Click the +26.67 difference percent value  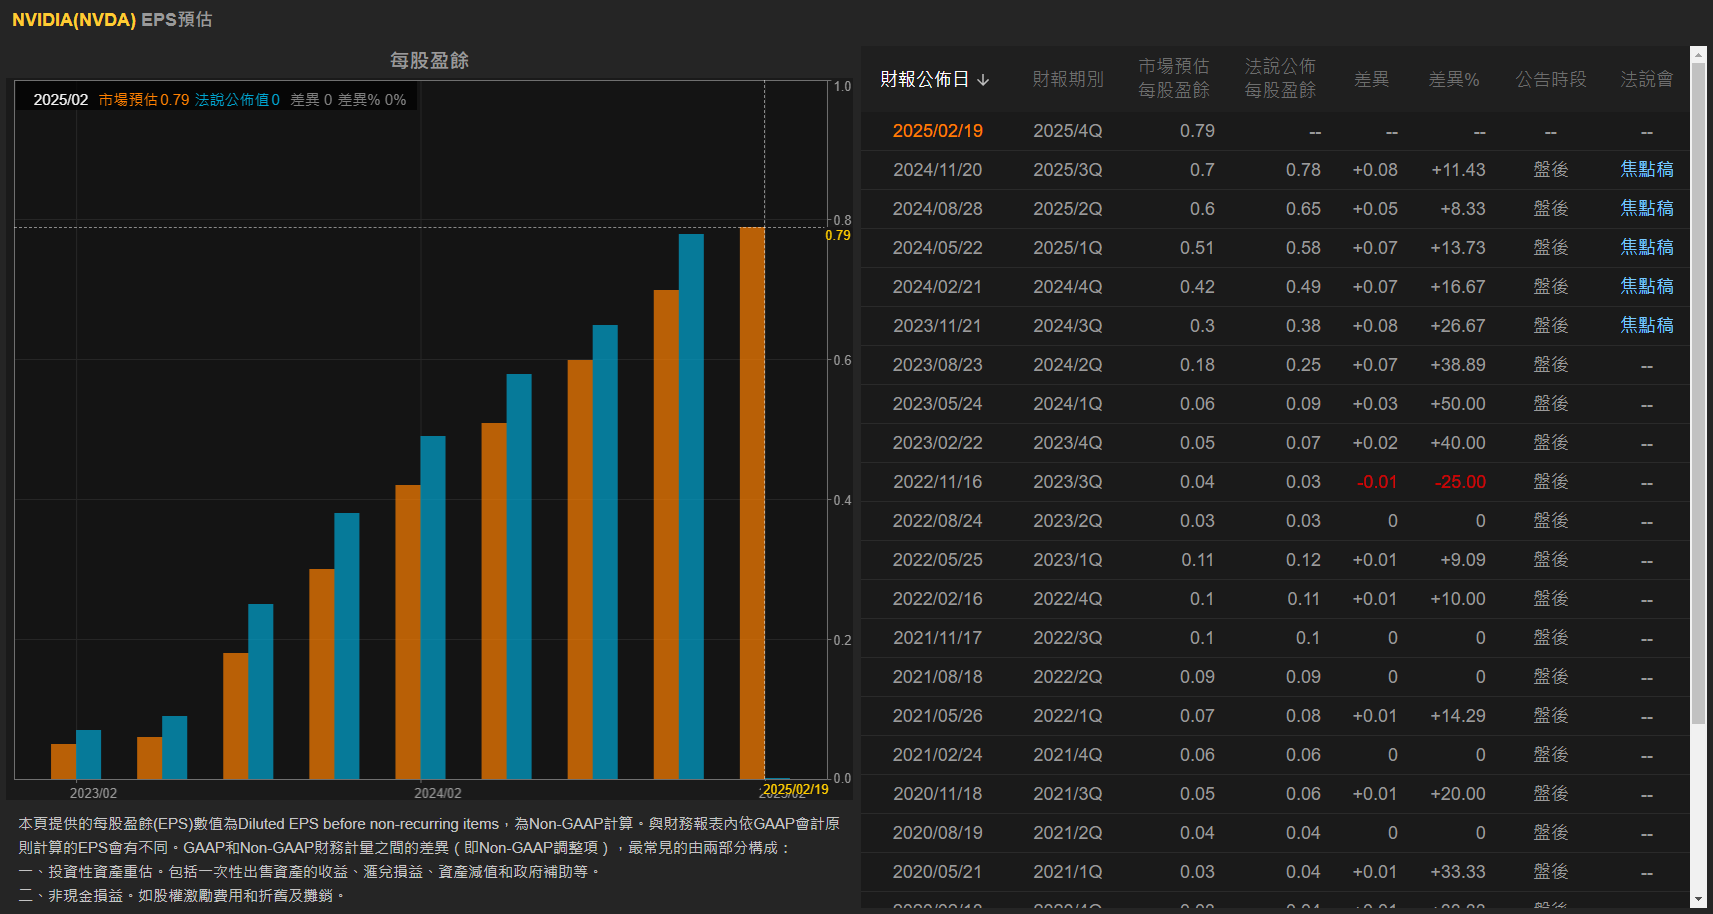[x=1458, y=326]
